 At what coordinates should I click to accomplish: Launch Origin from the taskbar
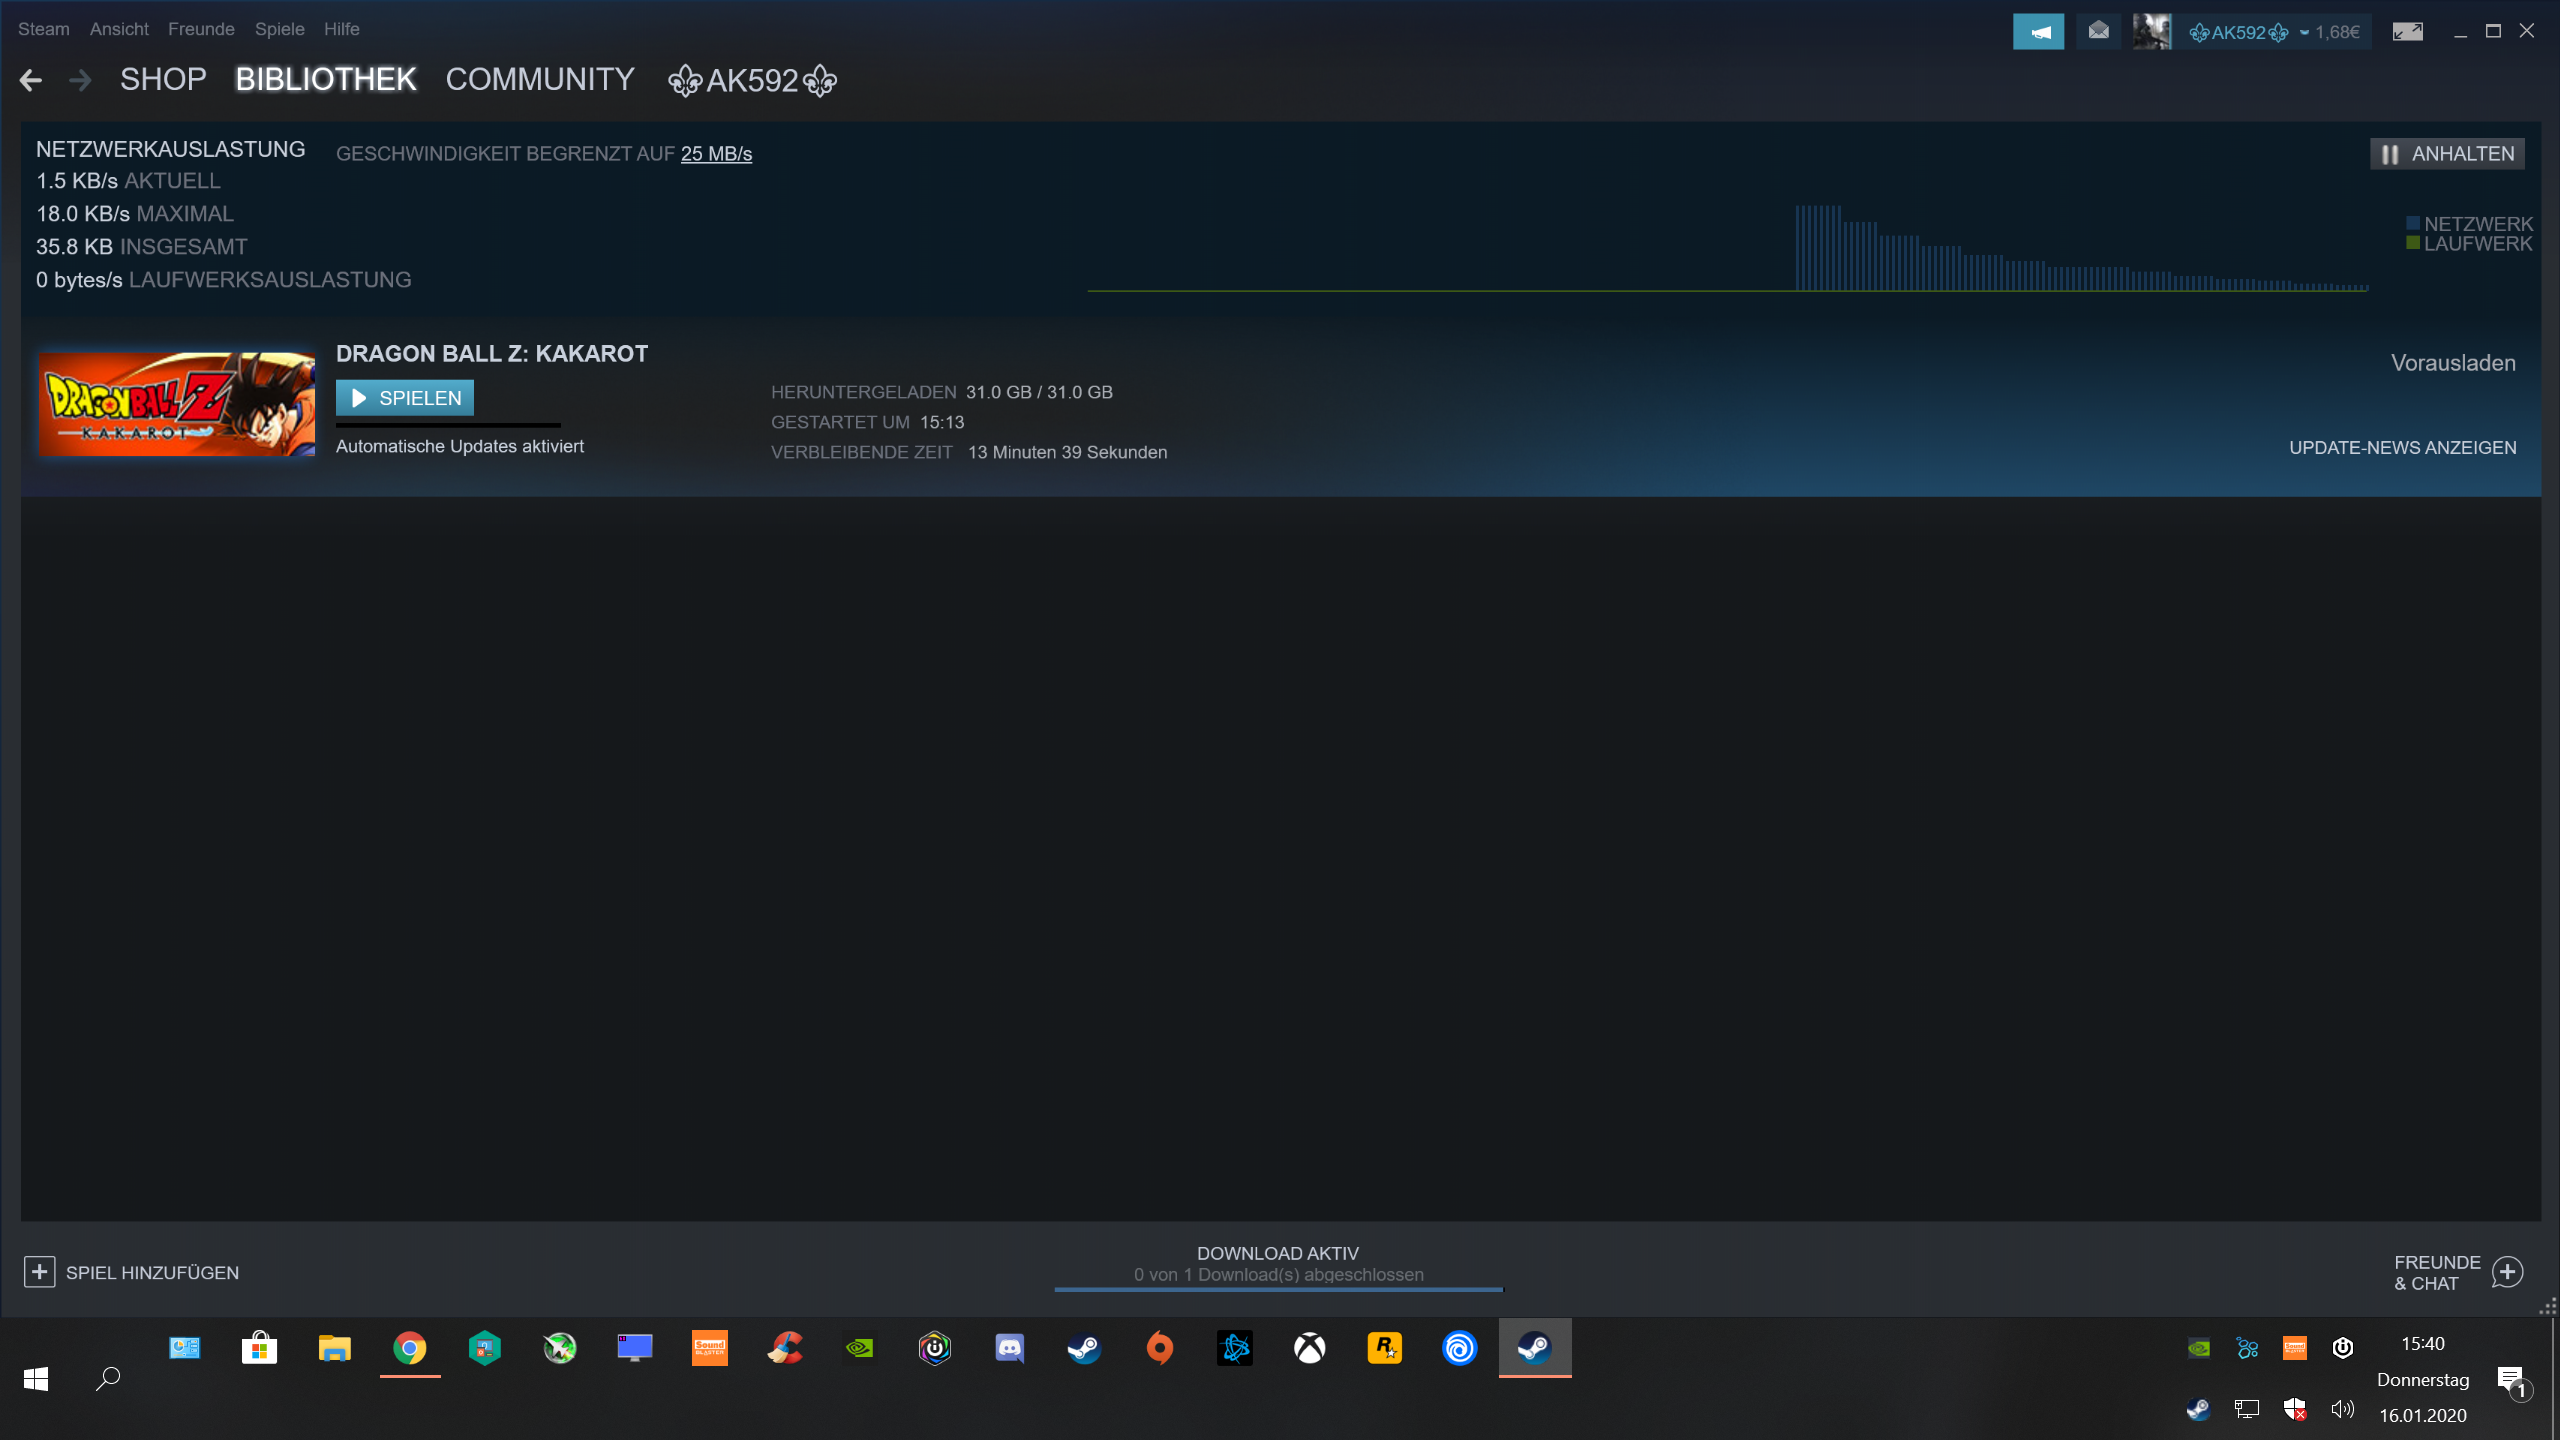point(1159,1348)
